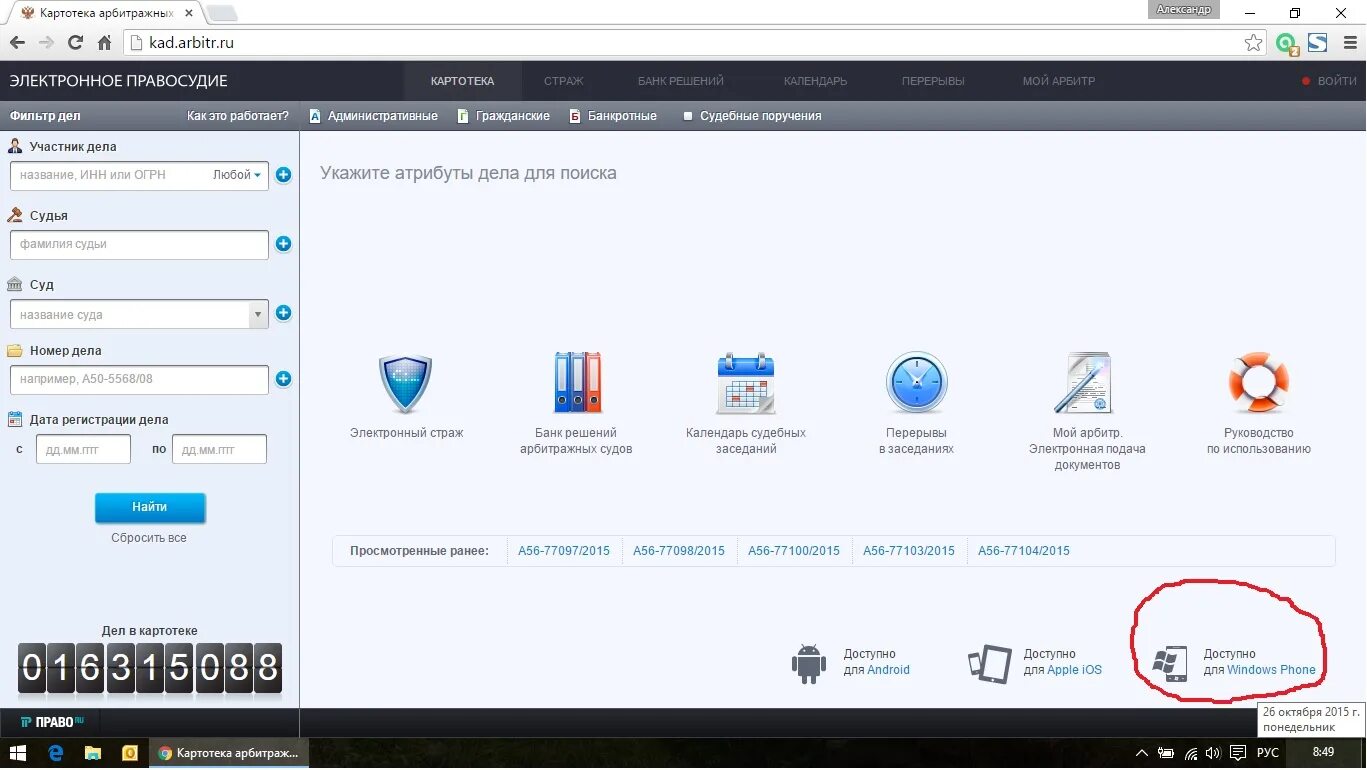The width and height of the screenshot is (1367, 770).
Task: Open Руководство по использованию lifebuoy icon
Action: tap(1258, 383)
